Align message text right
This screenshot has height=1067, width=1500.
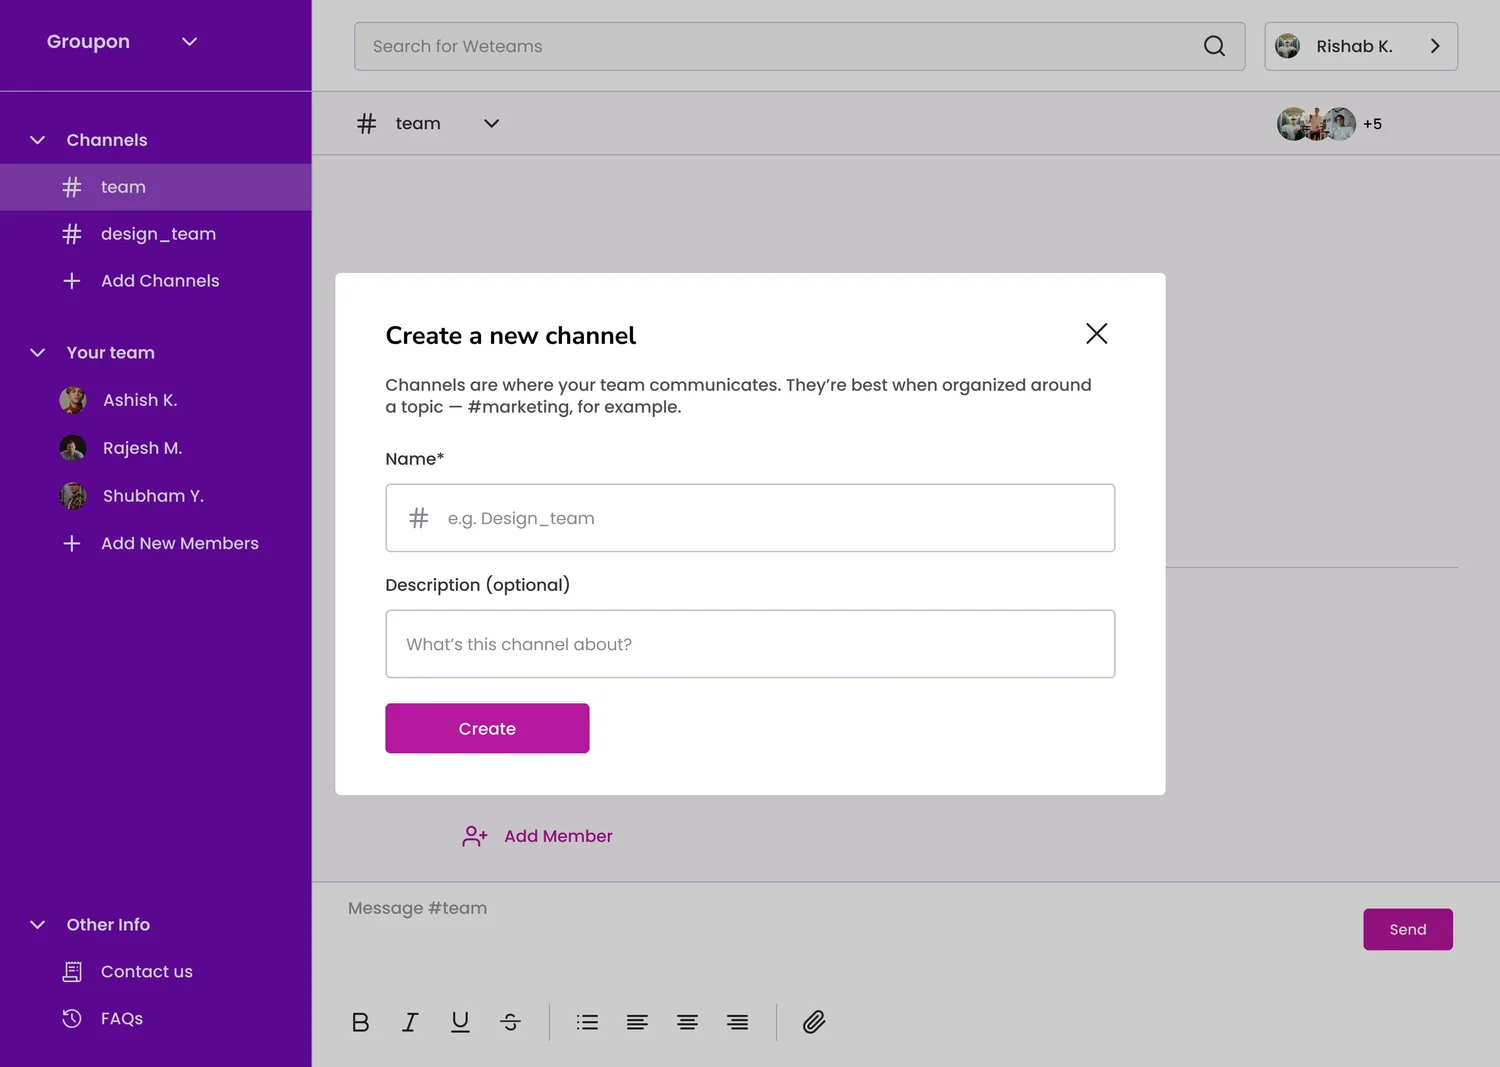737,1022
